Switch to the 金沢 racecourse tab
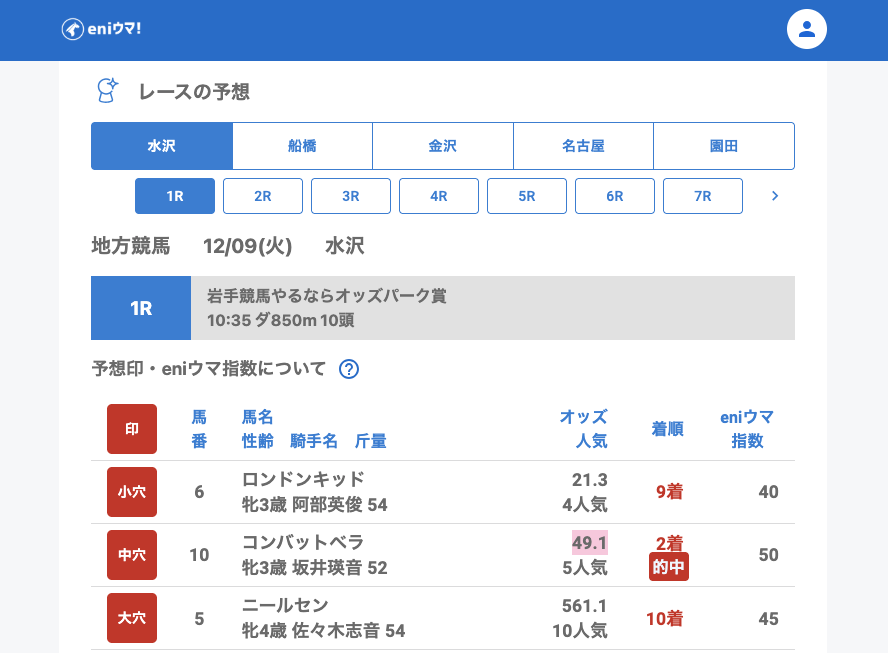 coord(443,146)
